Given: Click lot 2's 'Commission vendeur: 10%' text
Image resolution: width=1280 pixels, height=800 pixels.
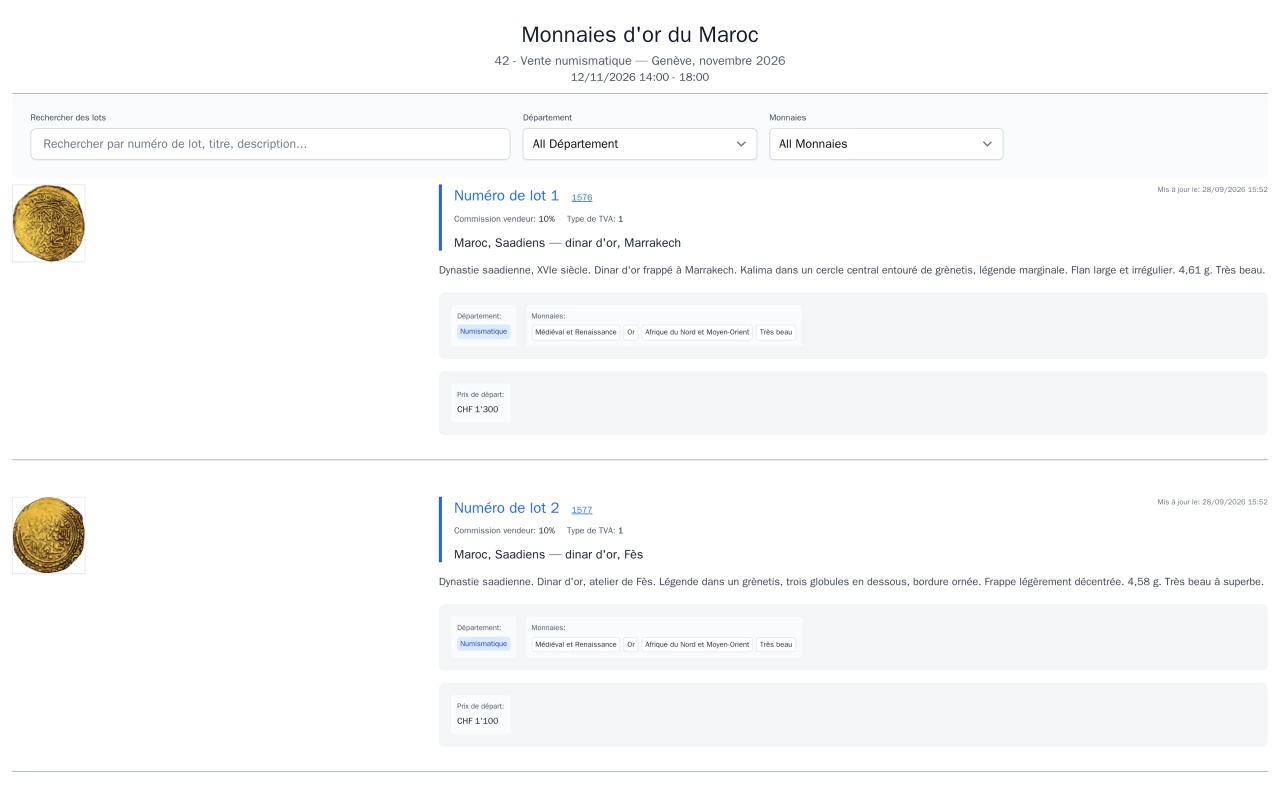Looking at the screenshot, I should [504, 531].
